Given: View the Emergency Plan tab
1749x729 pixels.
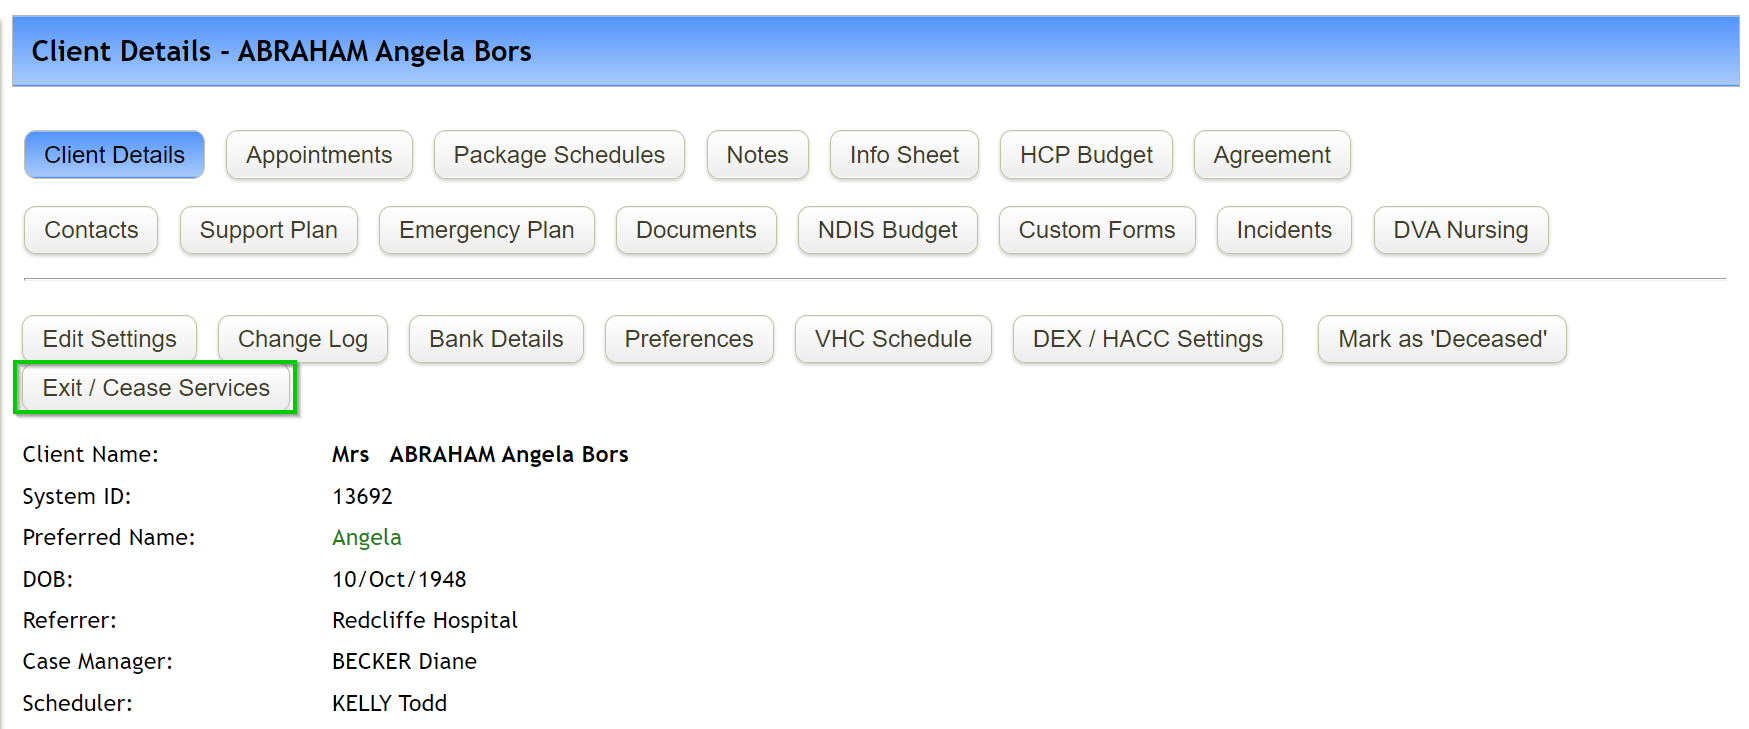Looking at the screenshot, I should (486, 230).
